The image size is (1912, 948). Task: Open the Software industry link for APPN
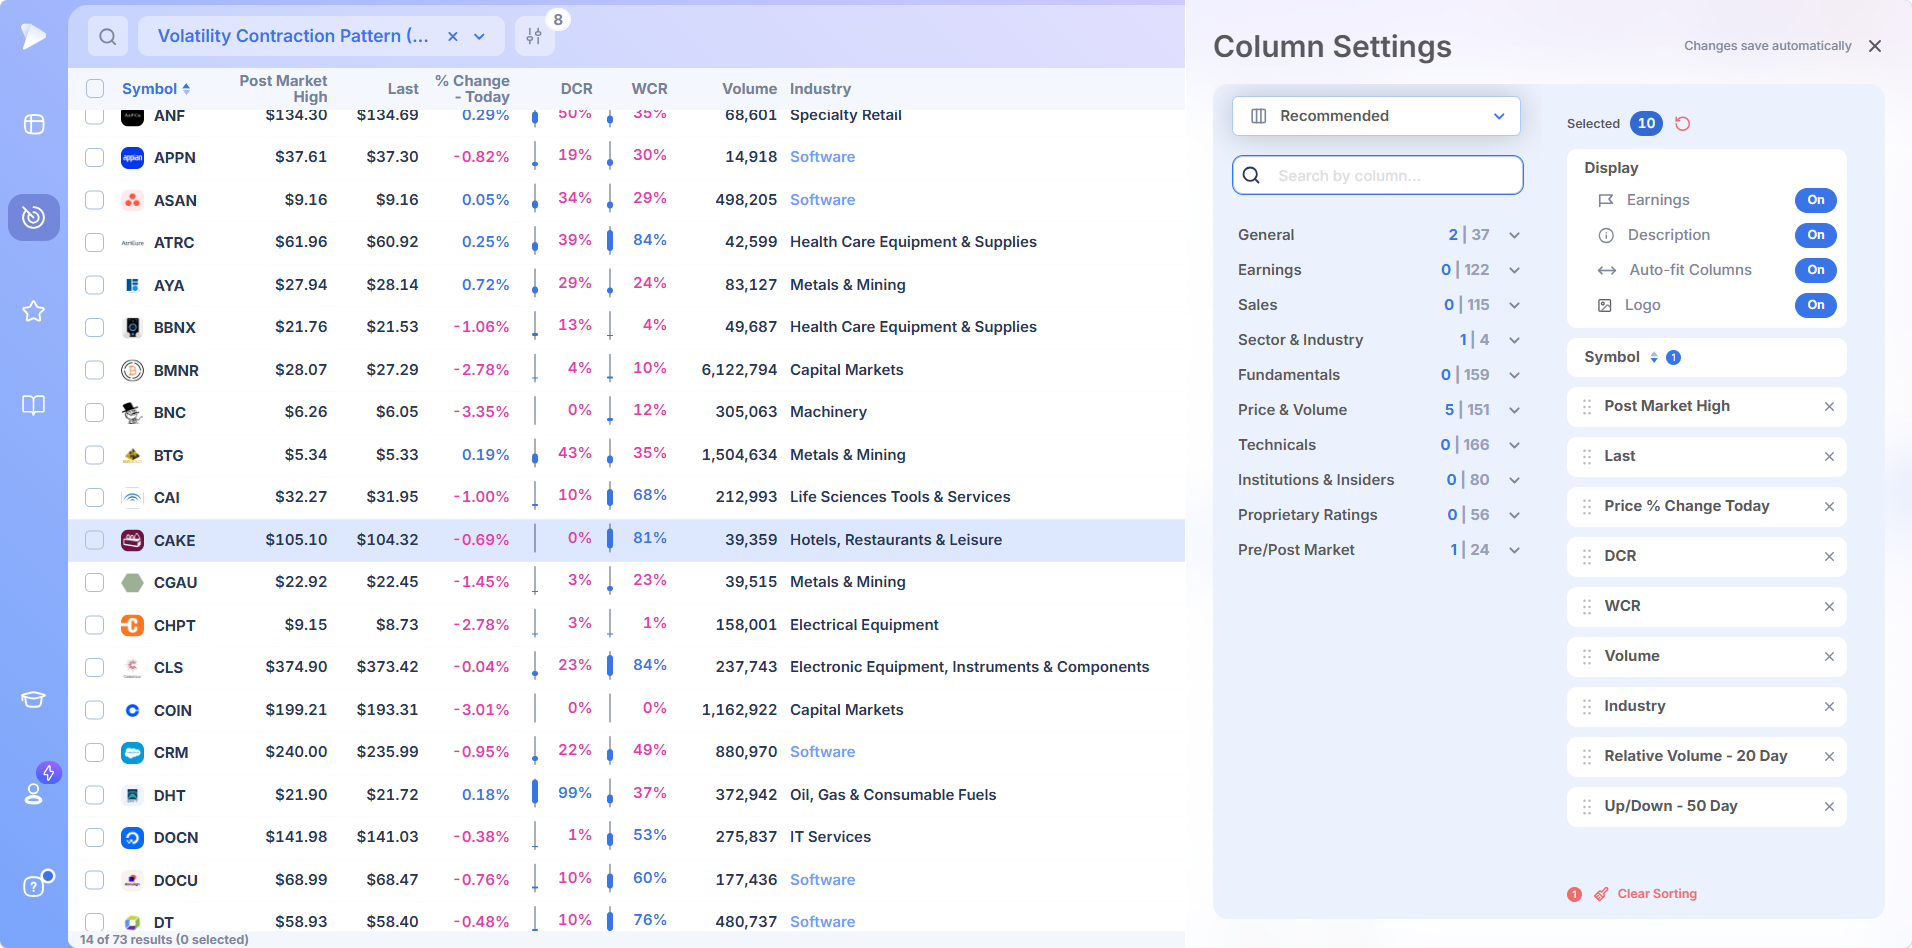[822, 157]
